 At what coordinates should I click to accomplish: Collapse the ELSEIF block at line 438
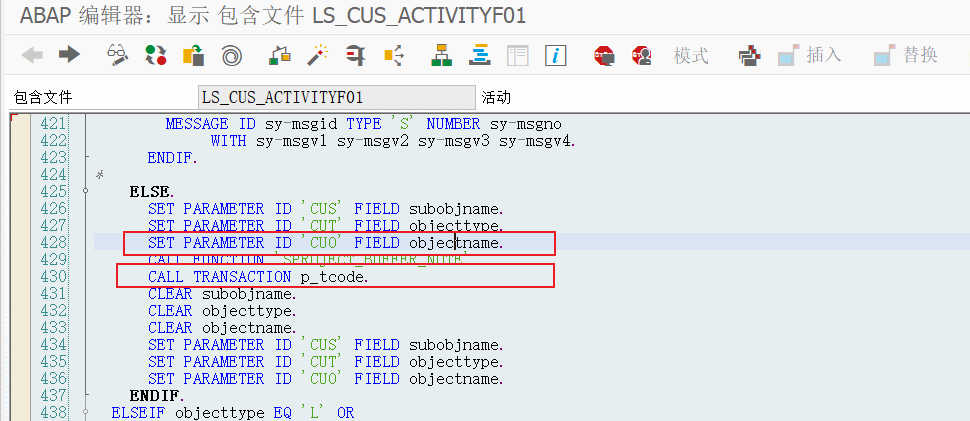coord(86,412)
